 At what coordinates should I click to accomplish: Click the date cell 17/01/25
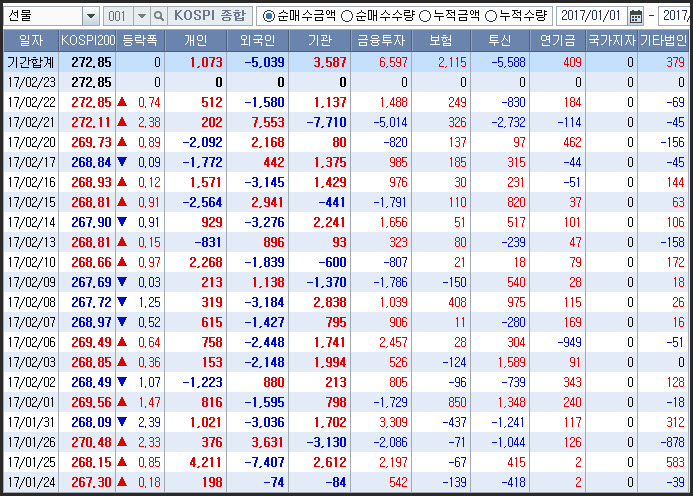click(x=31, y=462)
